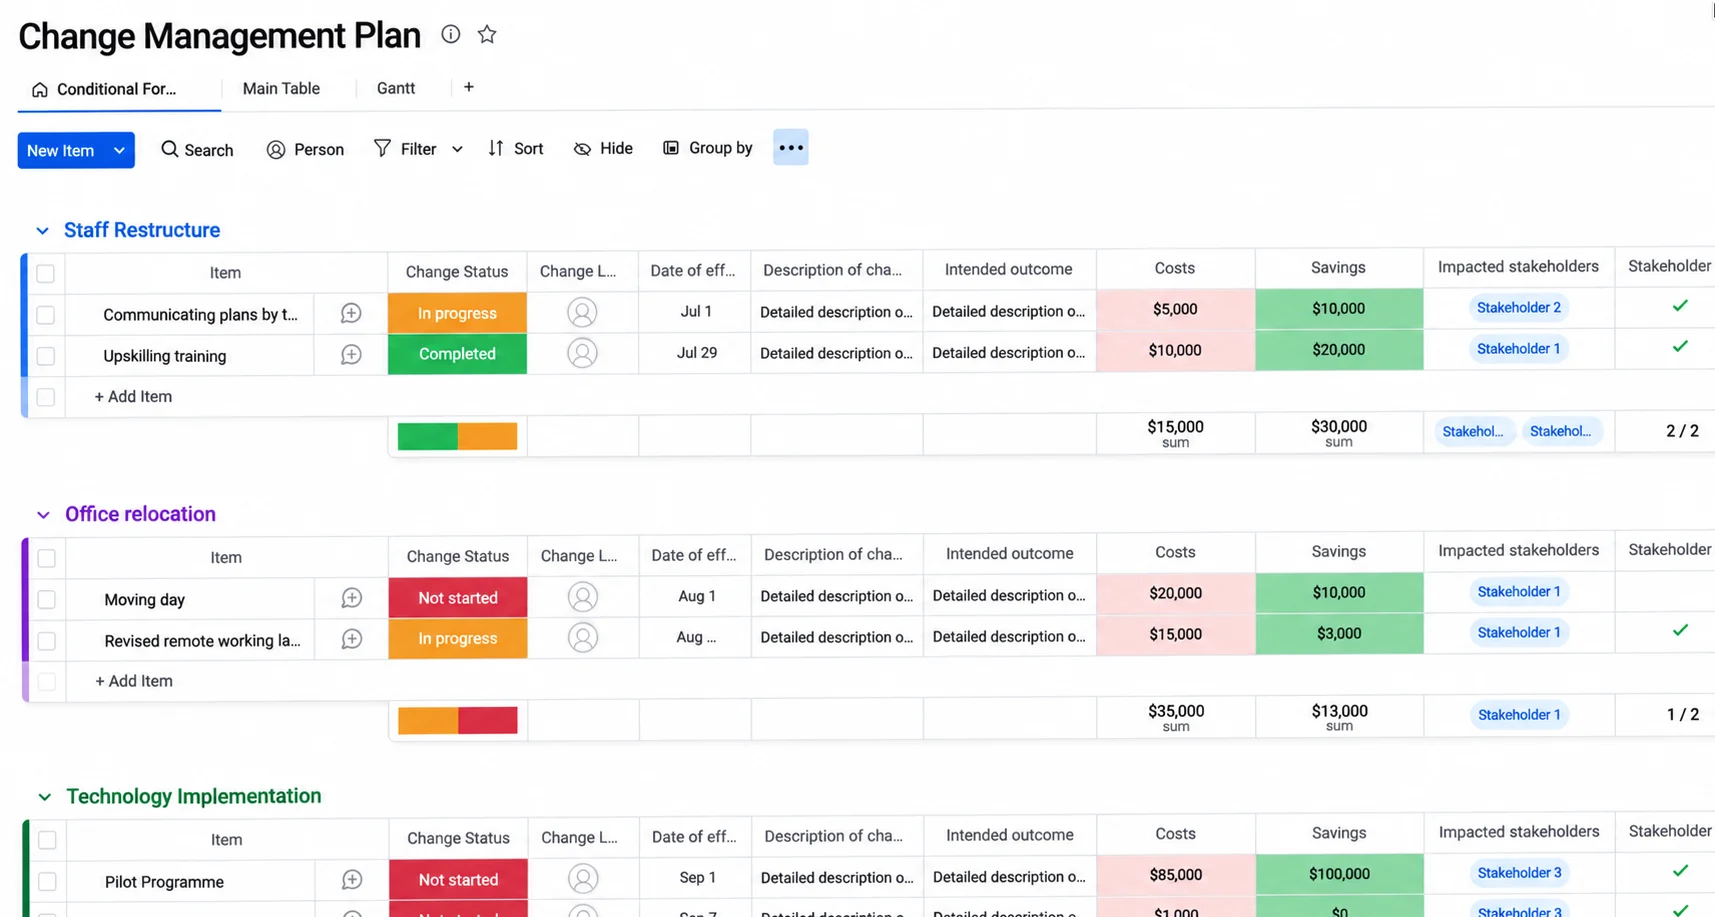Viewport: 1715px width, 917px height.
Task: Open the Filter options dropdown arrow
Action: (457, 149)
